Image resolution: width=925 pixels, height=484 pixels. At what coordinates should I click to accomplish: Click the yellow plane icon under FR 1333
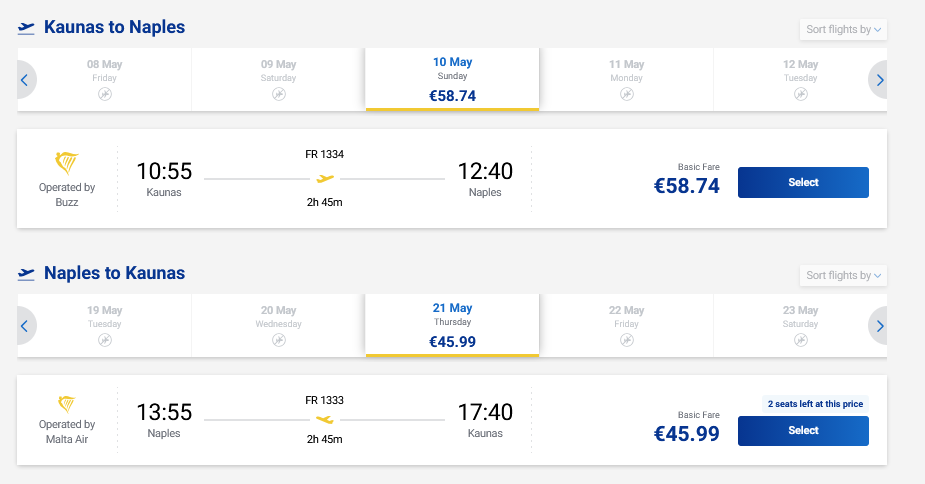point(324,420)
